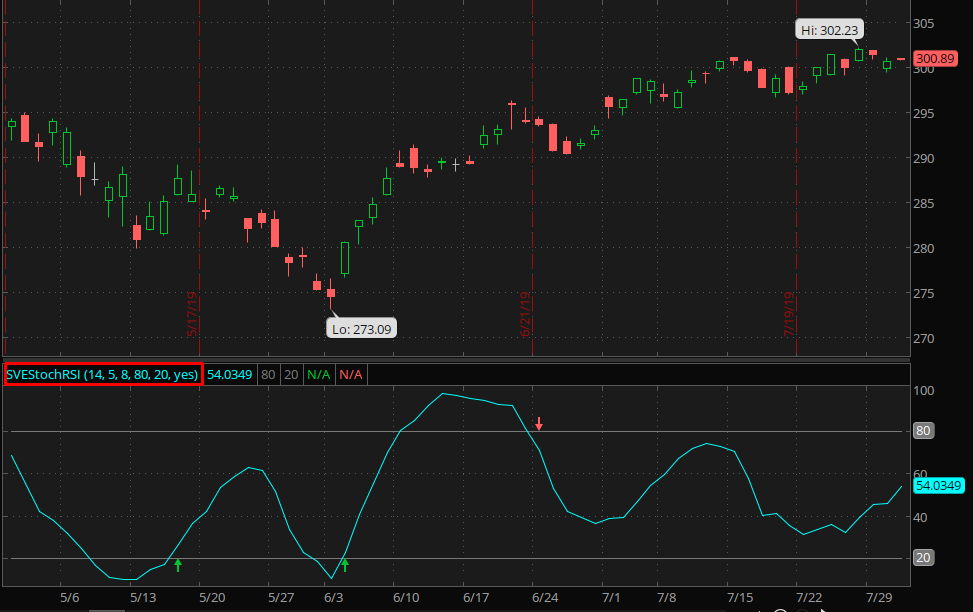Click the red N/A value in study header

[351, 375]
